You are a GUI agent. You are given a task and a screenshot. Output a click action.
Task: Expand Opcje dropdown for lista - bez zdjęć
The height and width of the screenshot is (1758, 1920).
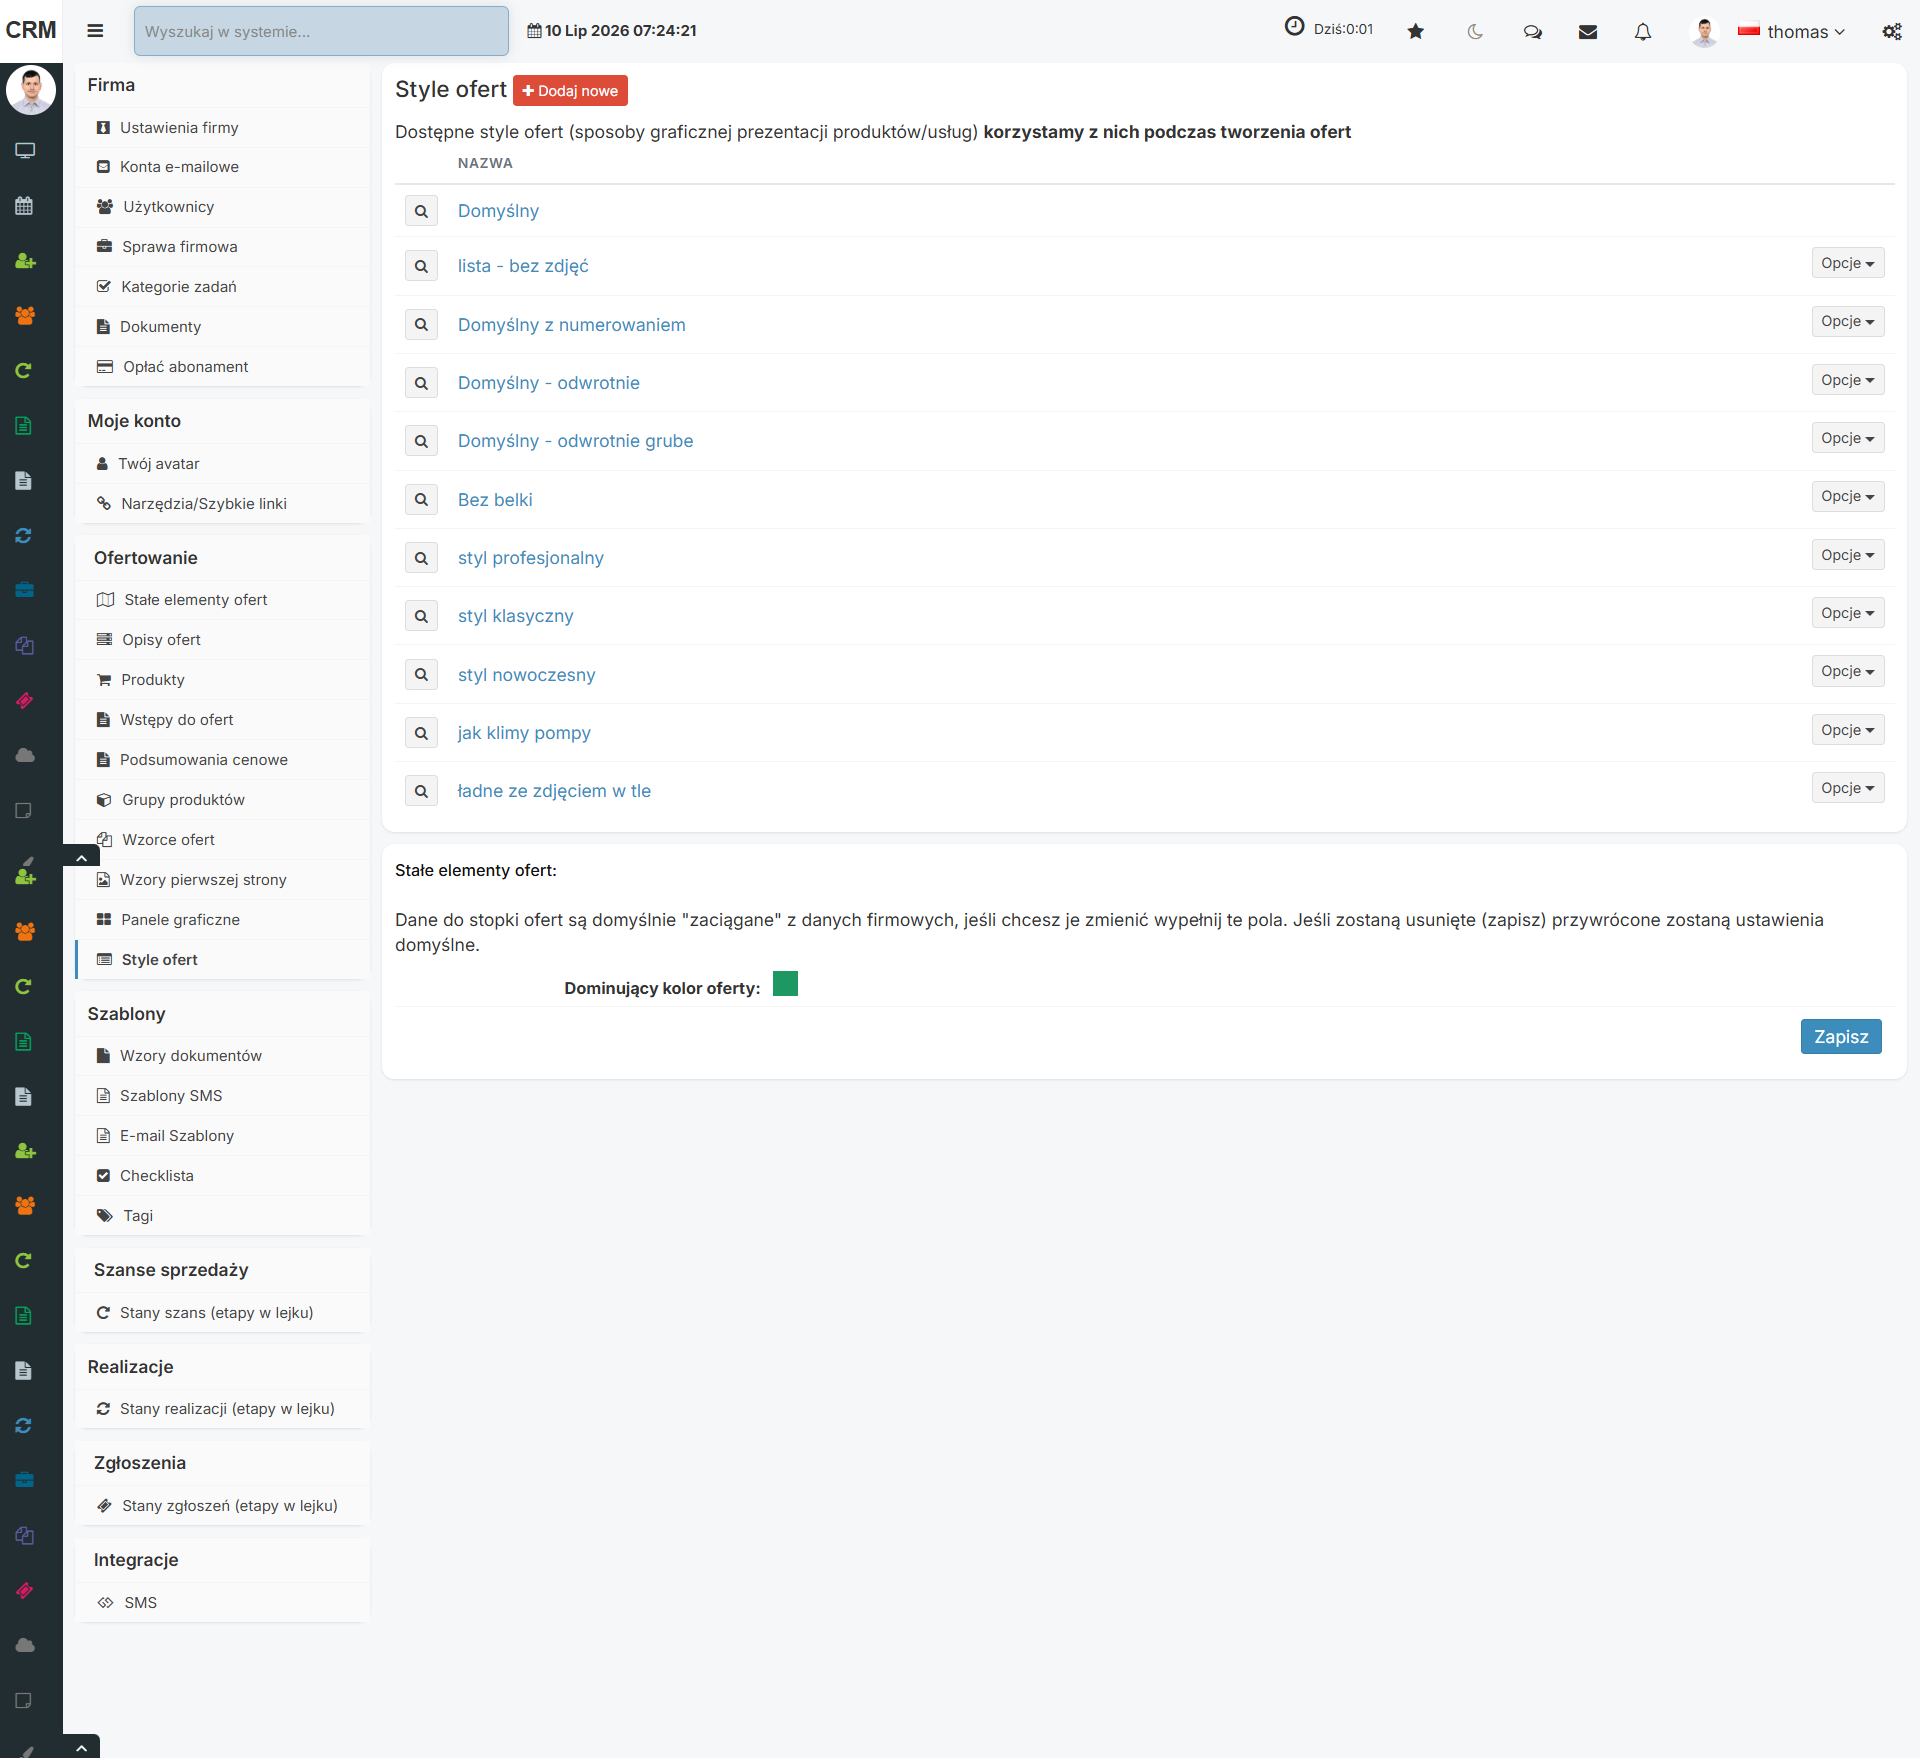pos(1847,263)
